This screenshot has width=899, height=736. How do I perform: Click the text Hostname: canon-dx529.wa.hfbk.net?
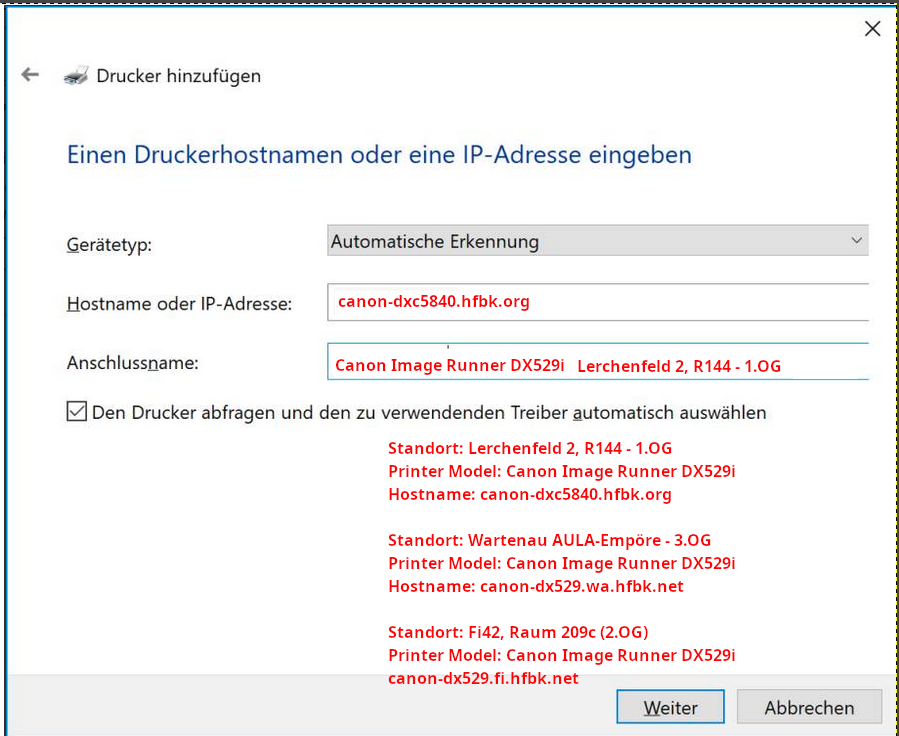tap(536, 586)
